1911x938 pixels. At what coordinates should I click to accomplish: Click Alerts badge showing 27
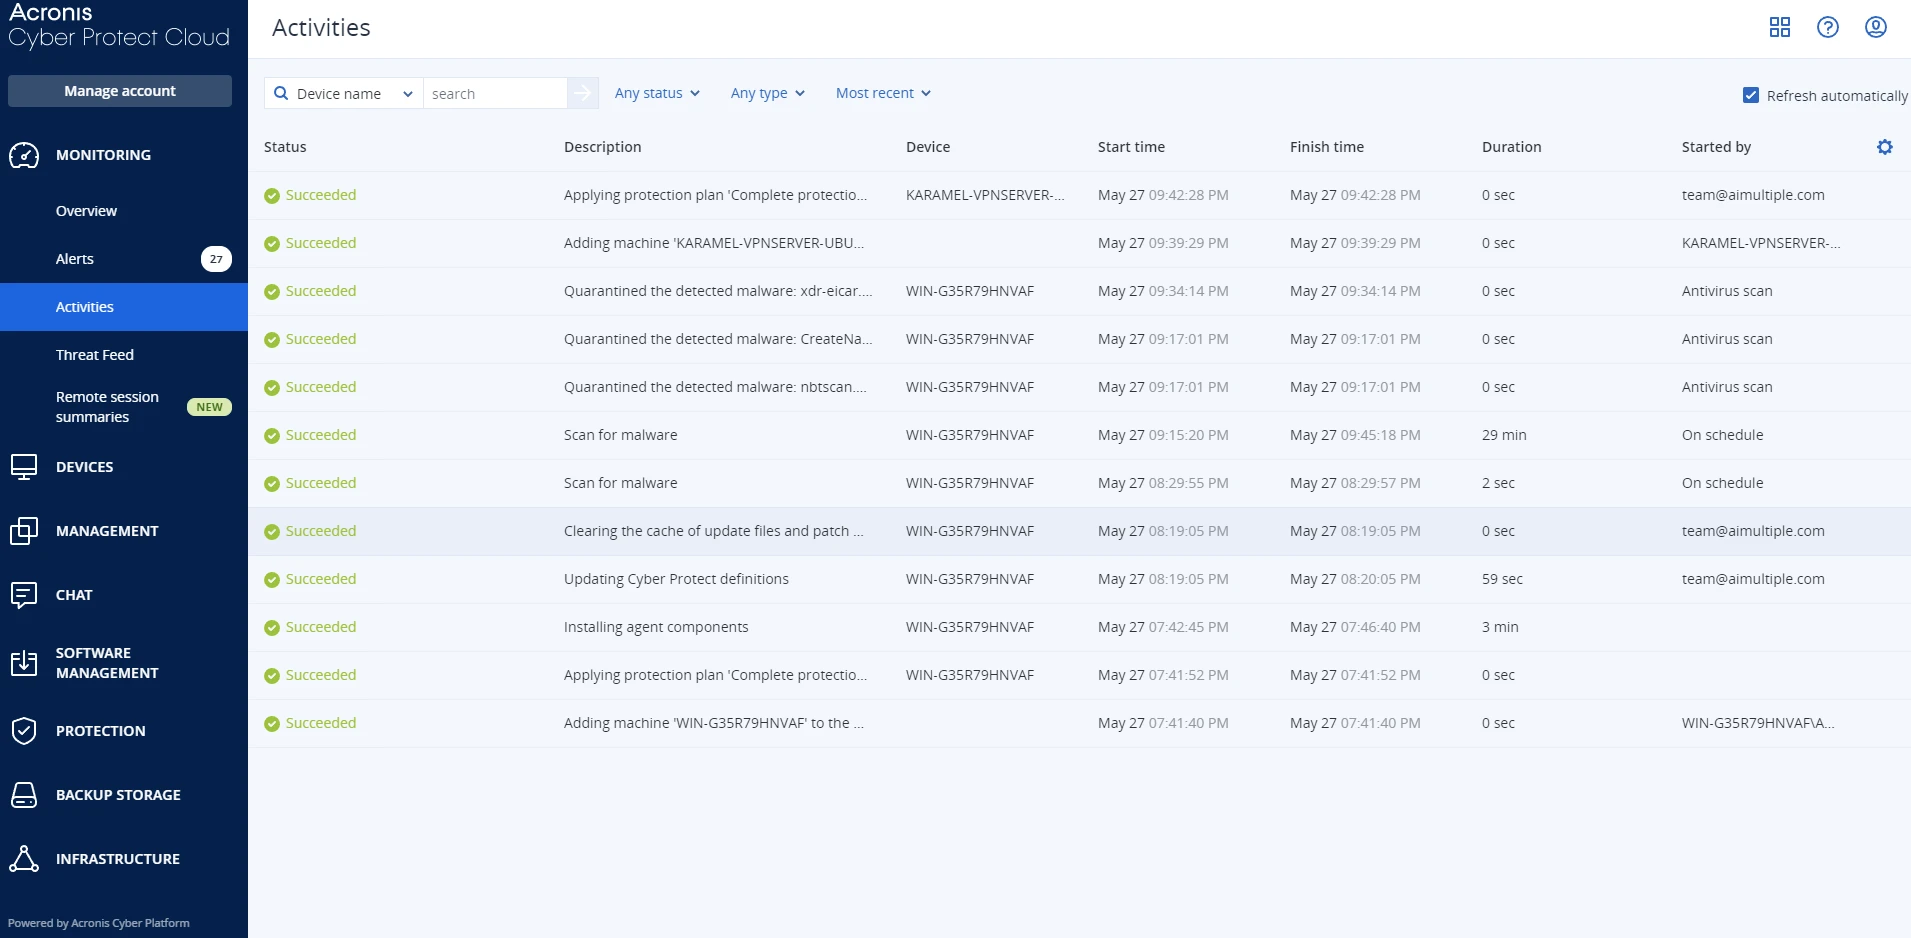(216, 259)
